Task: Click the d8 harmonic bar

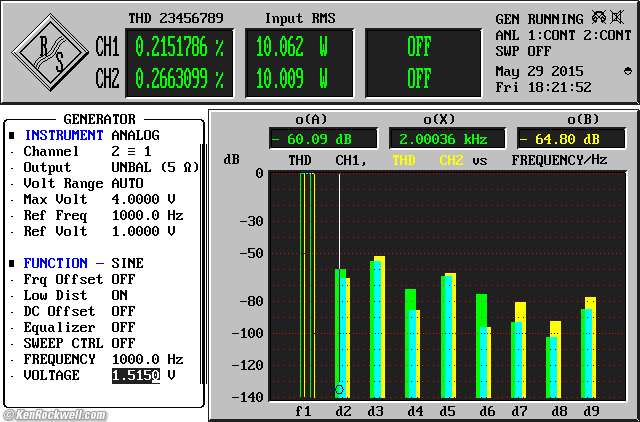Action: coord(553,360)
